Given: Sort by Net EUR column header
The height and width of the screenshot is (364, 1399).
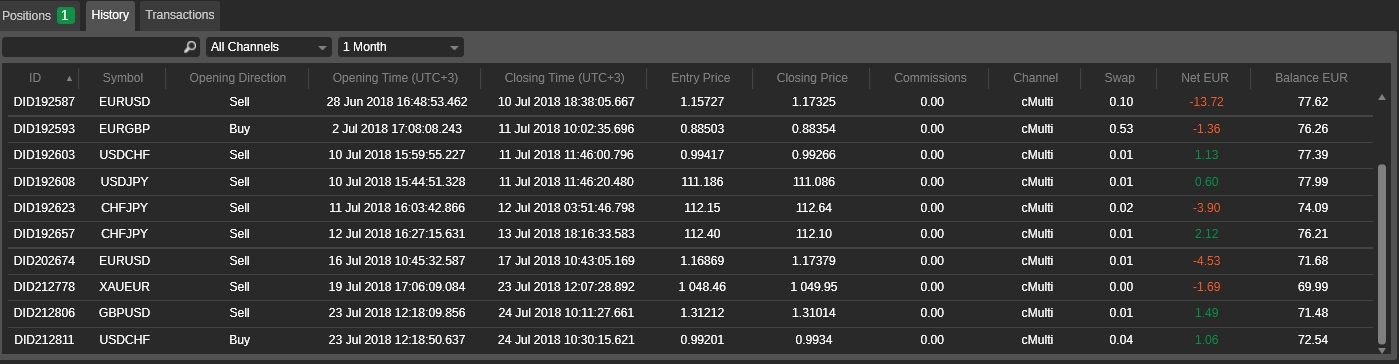Looking at the screenshot, I should tap(1206, 78).
